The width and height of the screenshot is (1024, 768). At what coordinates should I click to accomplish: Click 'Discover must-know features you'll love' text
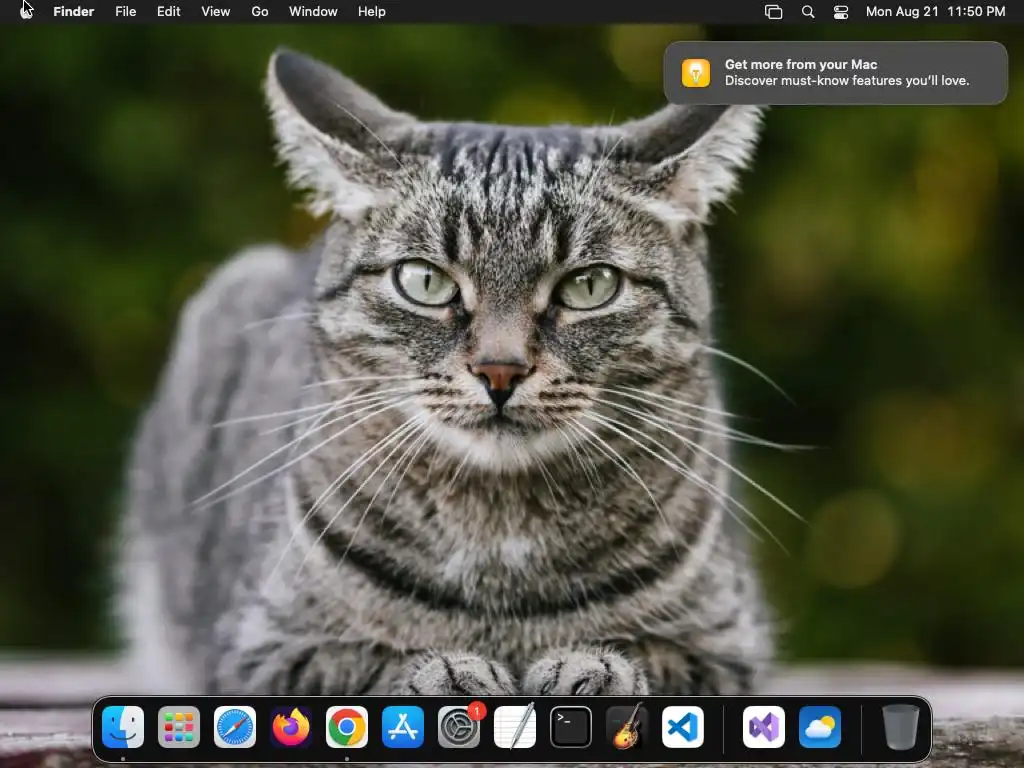tap(847, 81)
